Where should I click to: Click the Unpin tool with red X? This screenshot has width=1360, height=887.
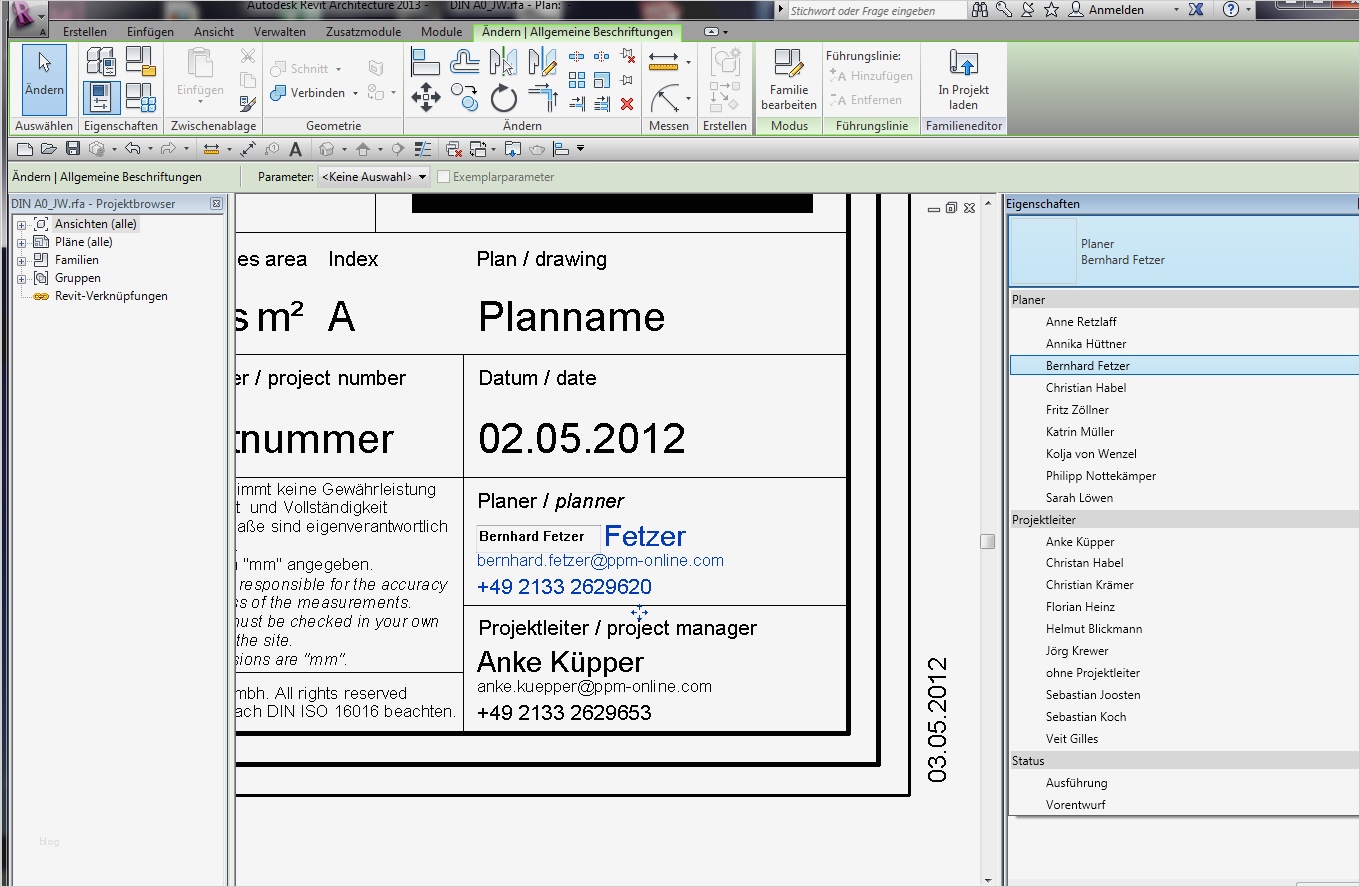627,57
